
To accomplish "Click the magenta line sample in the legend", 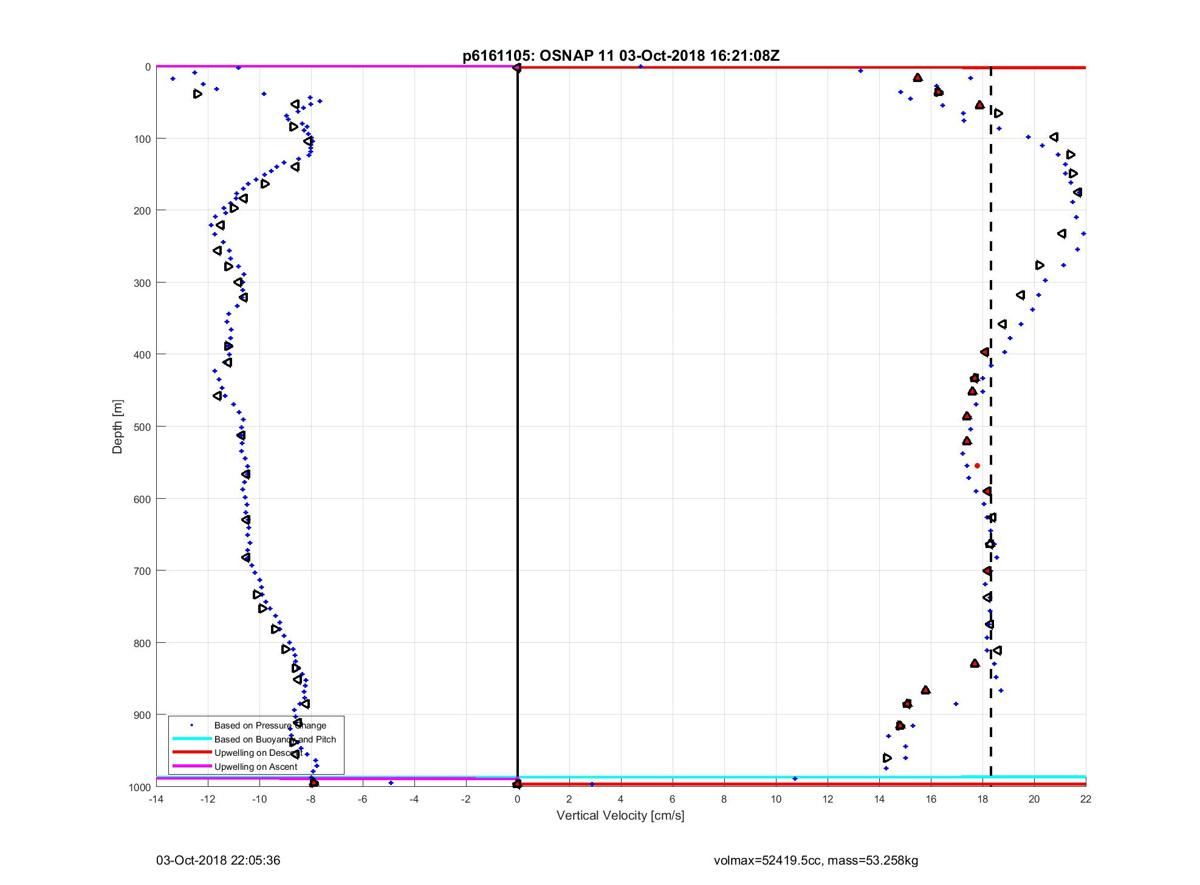I will [x=191, y=766].
